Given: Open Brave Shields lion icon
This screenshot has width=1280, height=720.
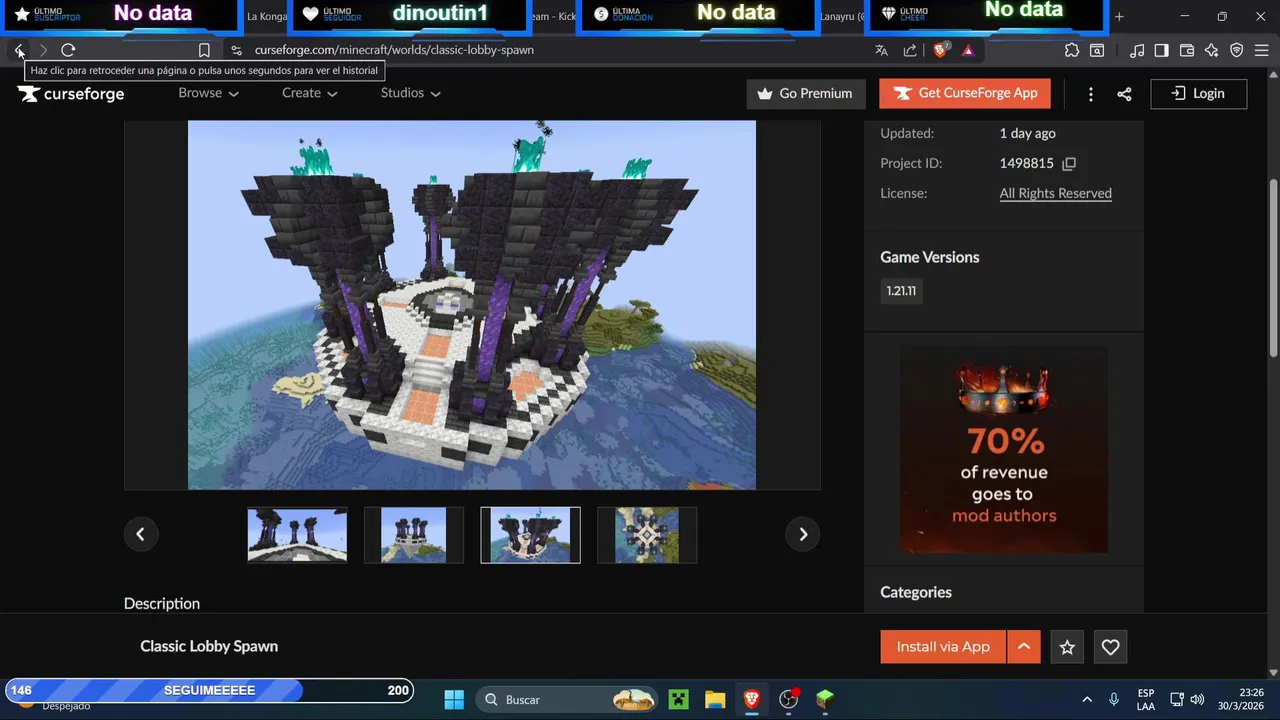Looking at the screenshot, I should click(x=940, y=50).
